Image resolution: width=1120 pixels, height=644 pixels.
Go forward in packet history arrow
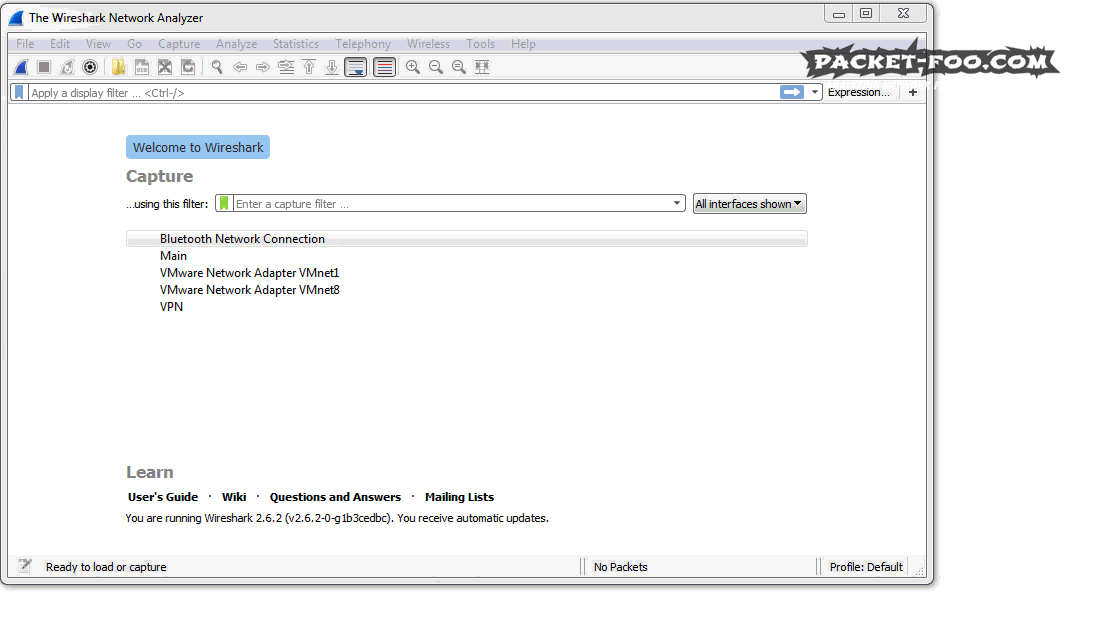(263, 67)
